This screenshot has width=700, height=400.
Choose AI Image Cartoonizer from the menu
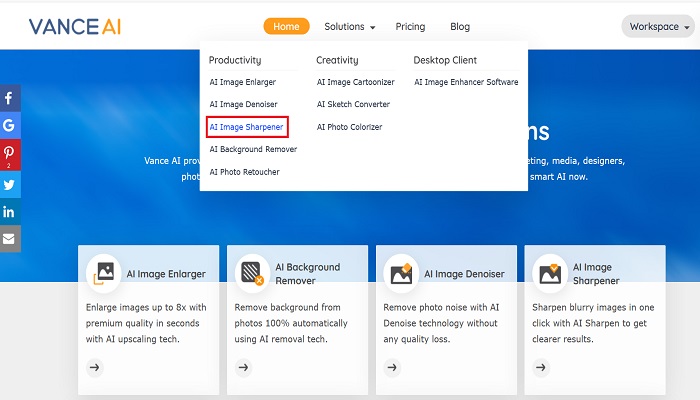coord(356,82)
